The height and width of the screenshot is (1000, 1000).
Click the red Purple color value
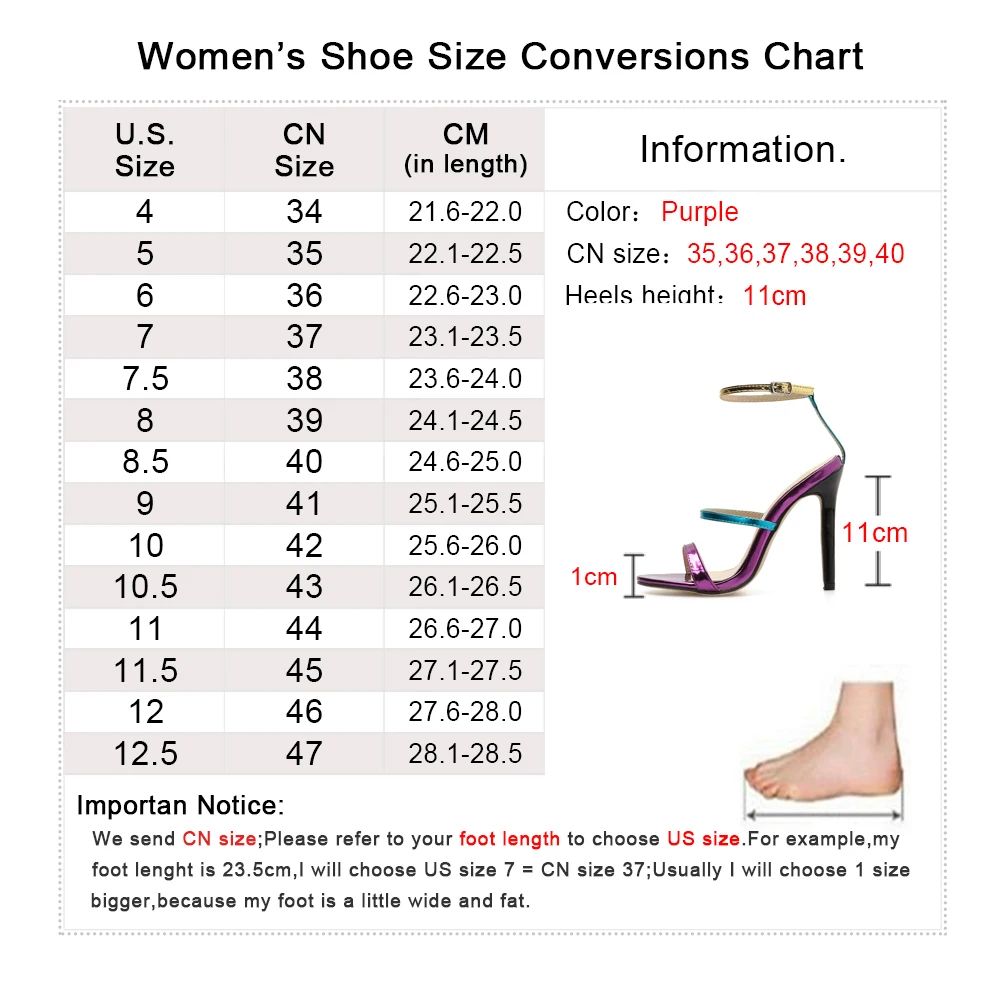click(700, 212)
